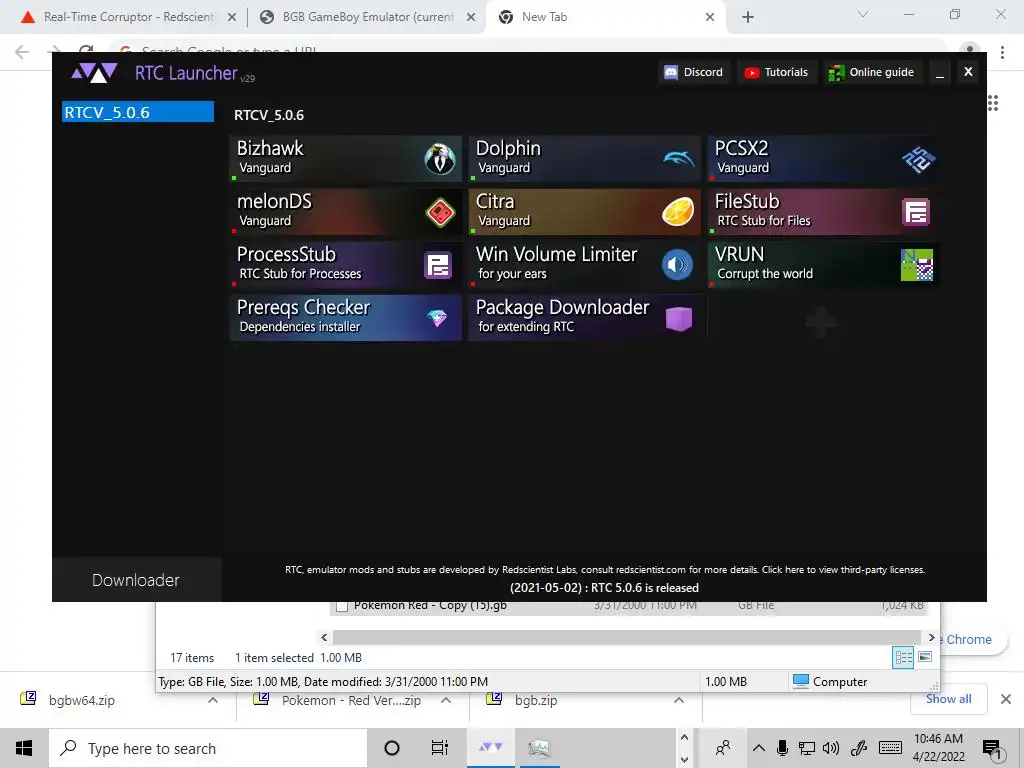The width and height of the screenshot is (1024, 768).
Task: Close the Real-Time Corruptor tab
Action: [x=232, y=17]
